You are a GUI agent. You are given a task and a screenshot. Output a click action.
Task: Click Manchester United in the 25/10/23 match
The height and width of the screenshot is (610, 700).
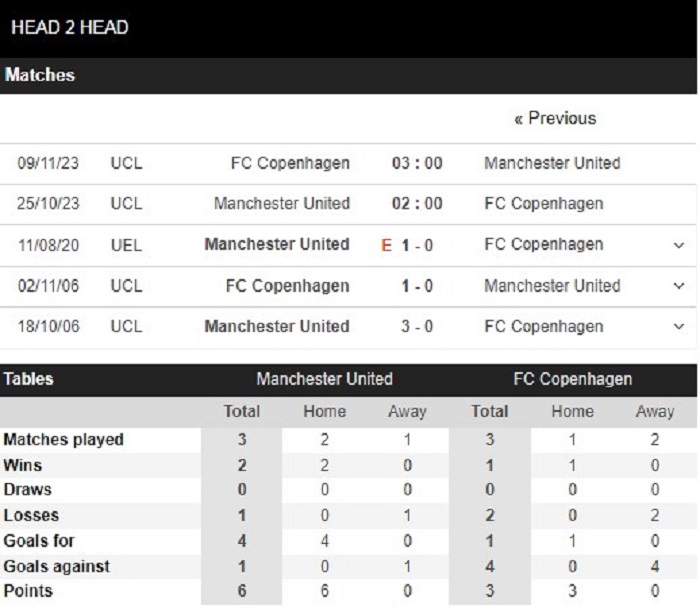tap(282, 204)
